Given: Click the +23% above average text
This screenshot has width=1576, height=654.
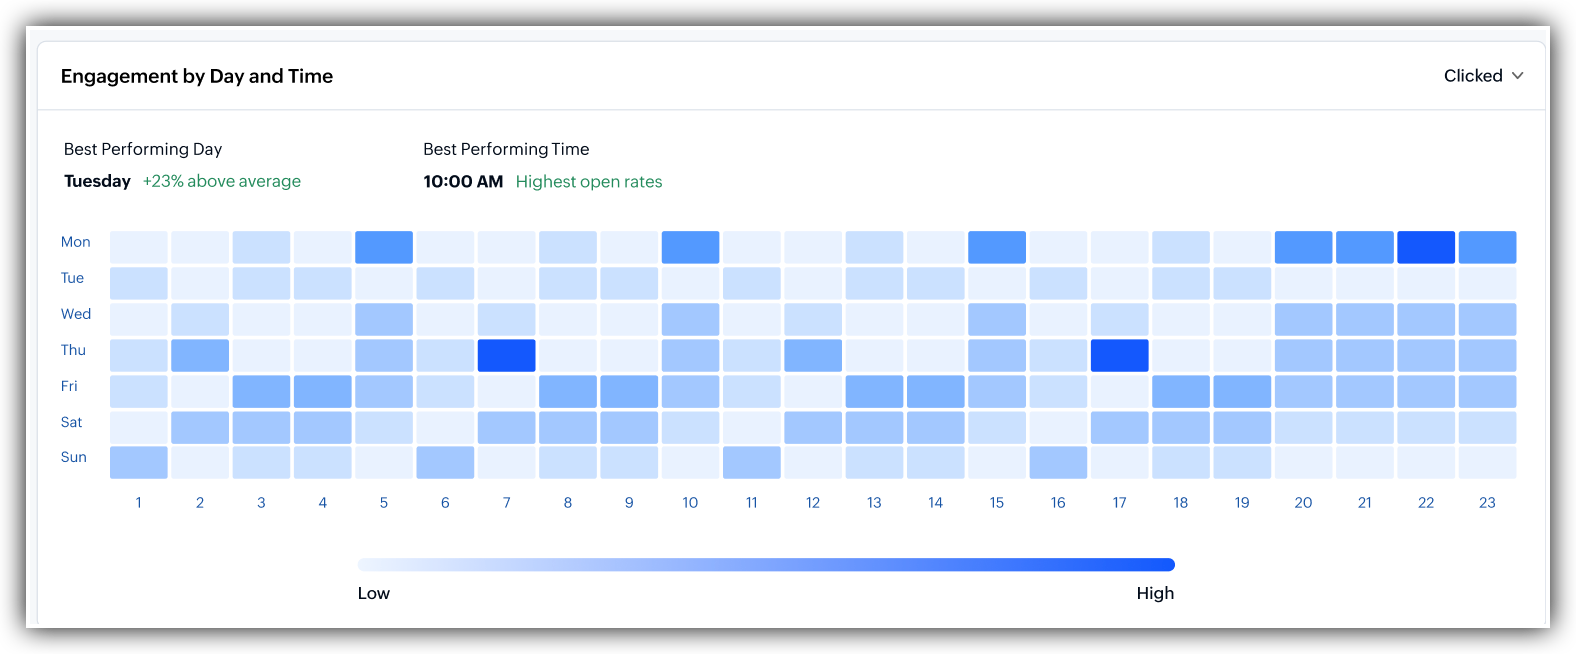Looking at the screenshot, I should pyautogui.click(x=222, y=181).
